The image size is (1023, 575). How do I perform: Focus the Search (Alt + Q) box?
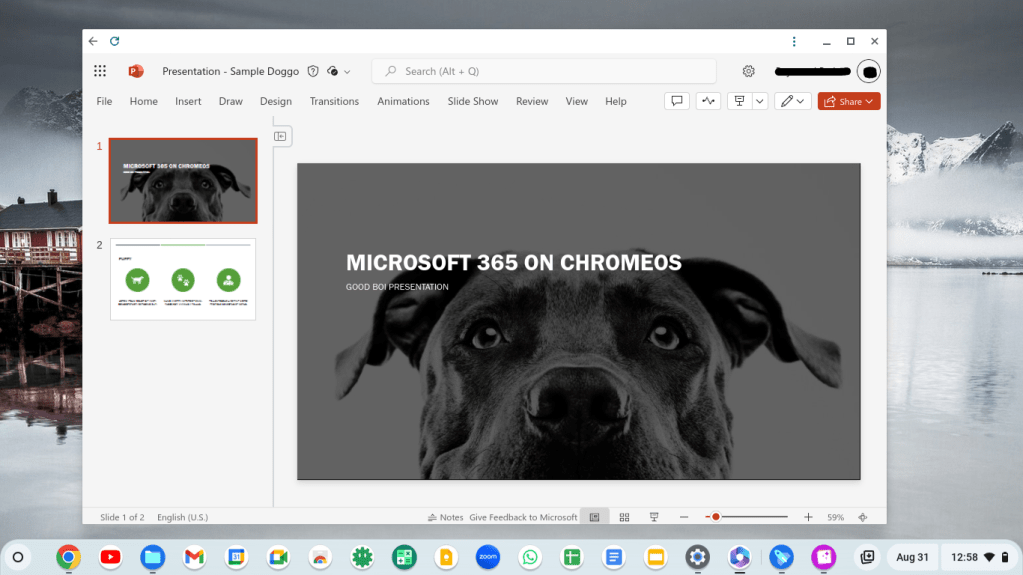click(544, 71)
